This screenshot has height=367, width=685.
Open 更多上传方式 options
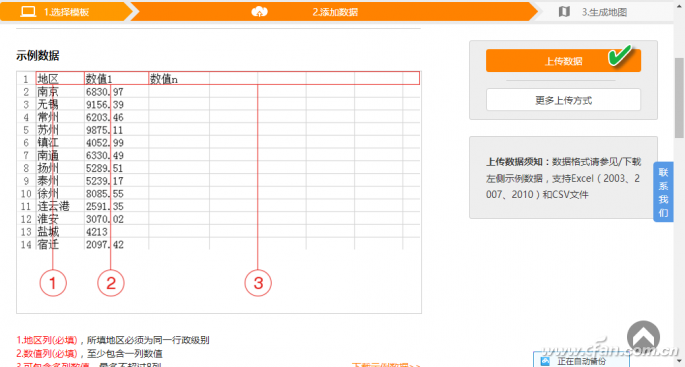(563, 100)
